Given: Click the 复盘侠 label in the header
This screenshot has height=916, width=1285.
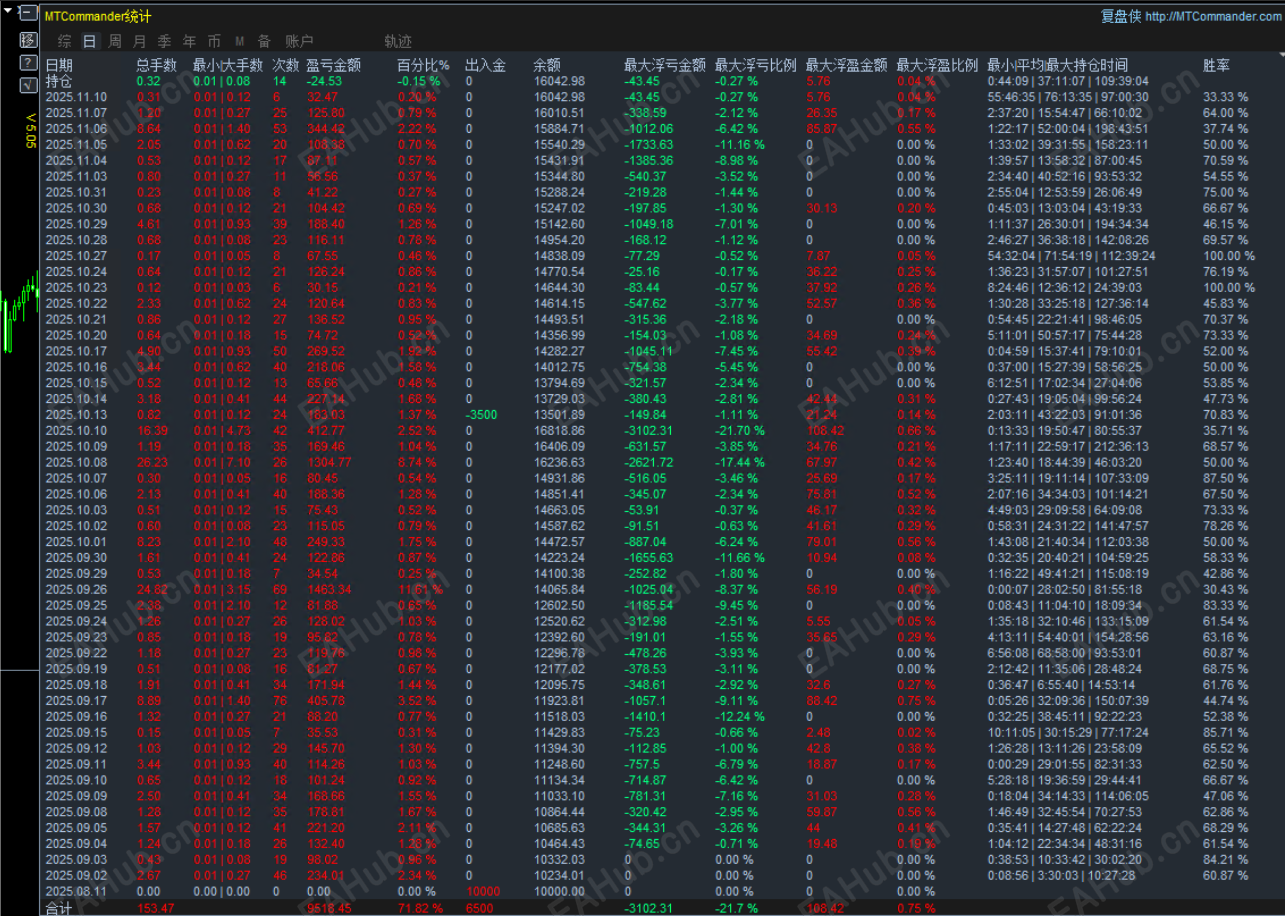Looking at the screenshot, I should tap(1121, 16).
